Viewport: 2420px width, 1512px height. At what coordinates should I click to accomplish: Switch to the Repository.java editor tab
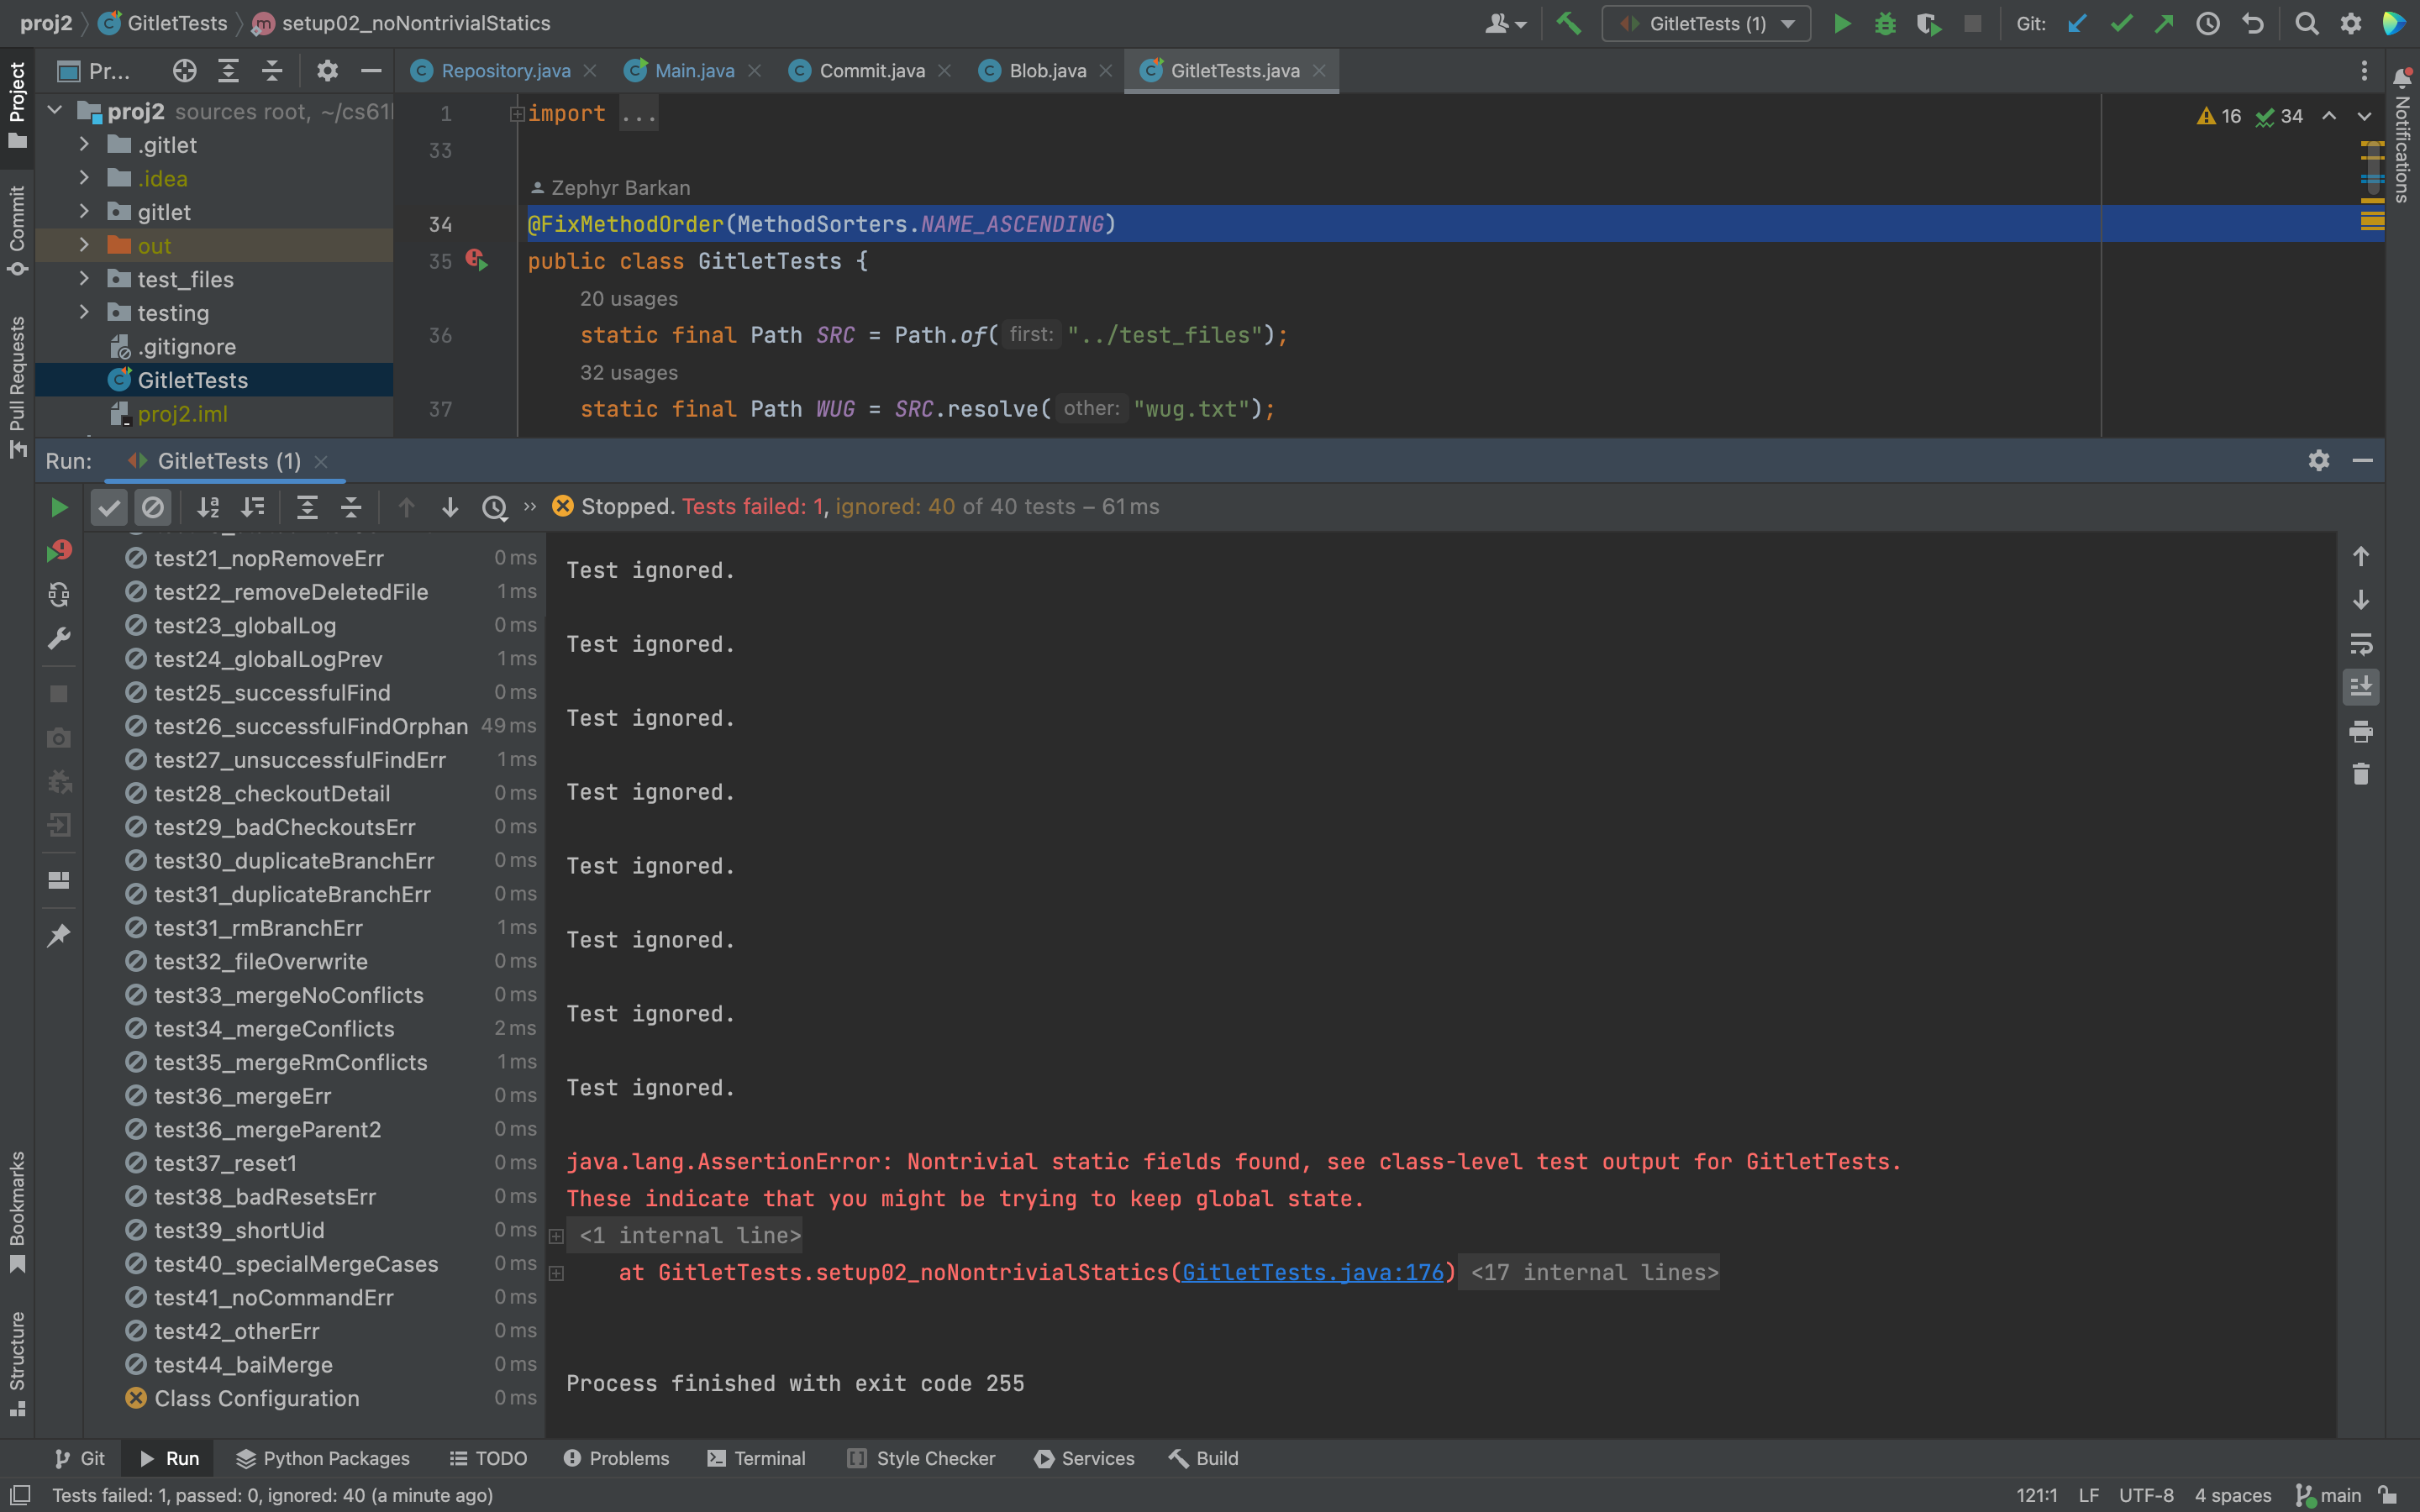pos(505,71)
